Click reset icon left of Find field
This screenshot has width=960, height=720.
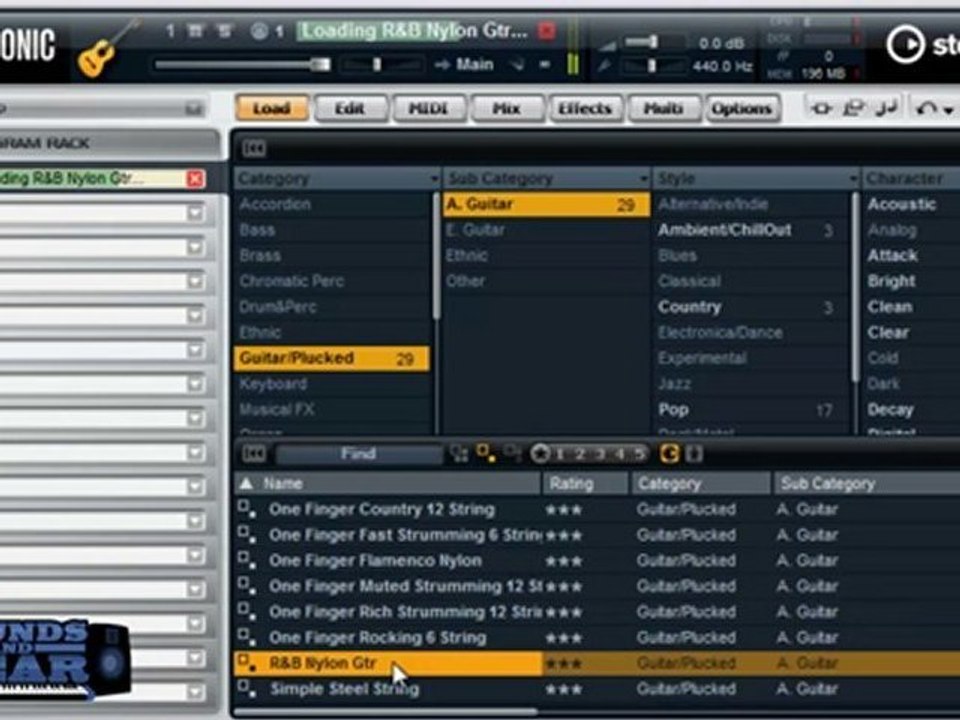click(255, 454)
